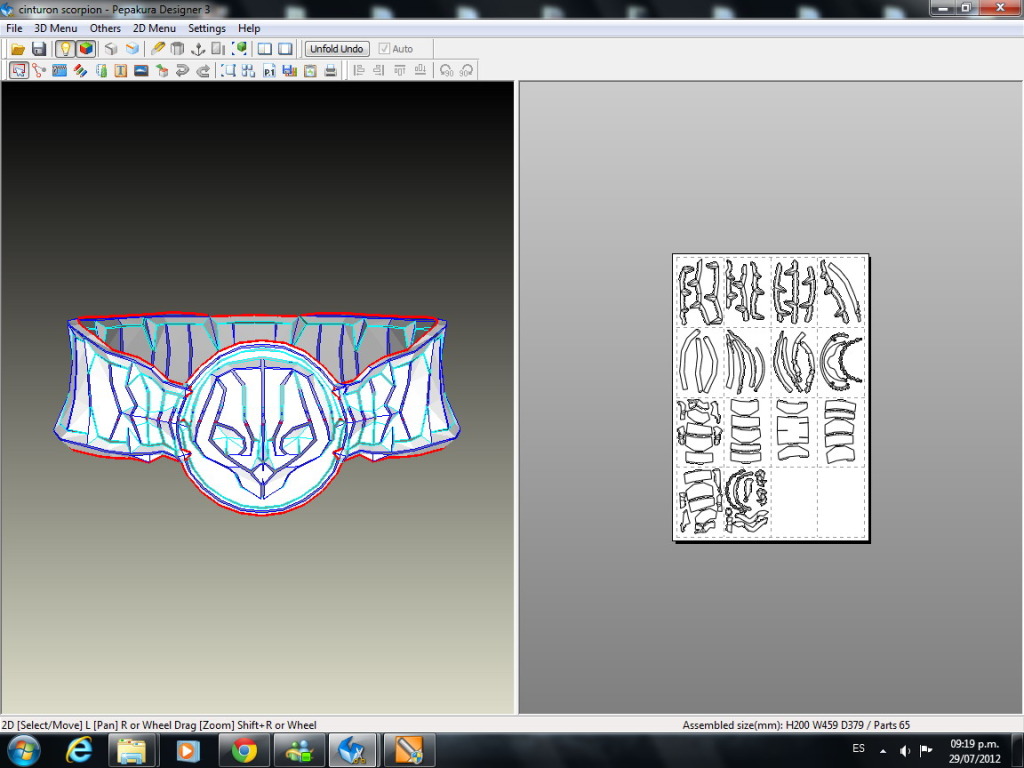Click the gray cube 3D model icon
The image size is (1024, 768).
(111, 49)
